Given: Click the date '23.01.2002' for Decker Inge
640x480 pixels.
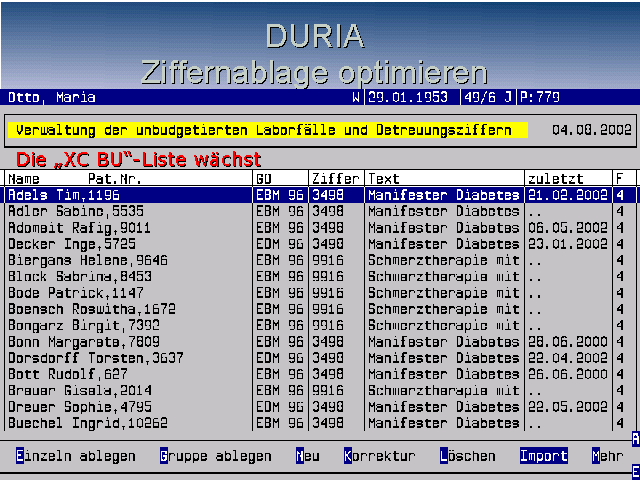Looking at the screenshot, I should [x=568, y=244].
